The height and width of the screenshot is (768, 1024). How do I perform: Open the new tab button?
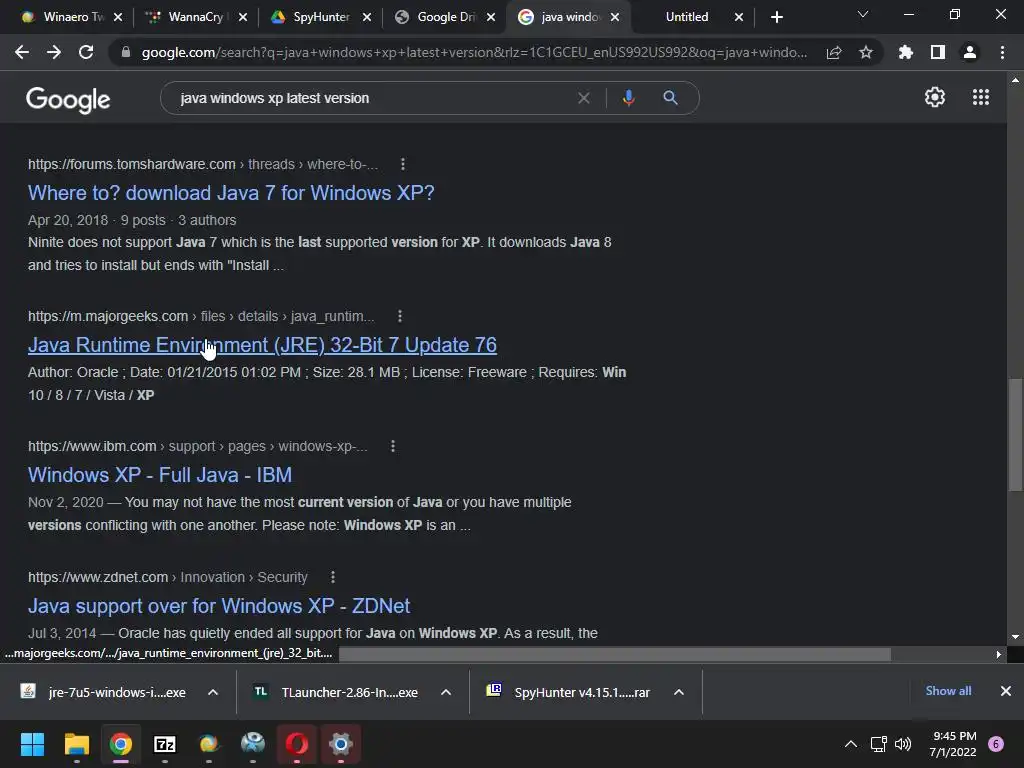[776, 17]
